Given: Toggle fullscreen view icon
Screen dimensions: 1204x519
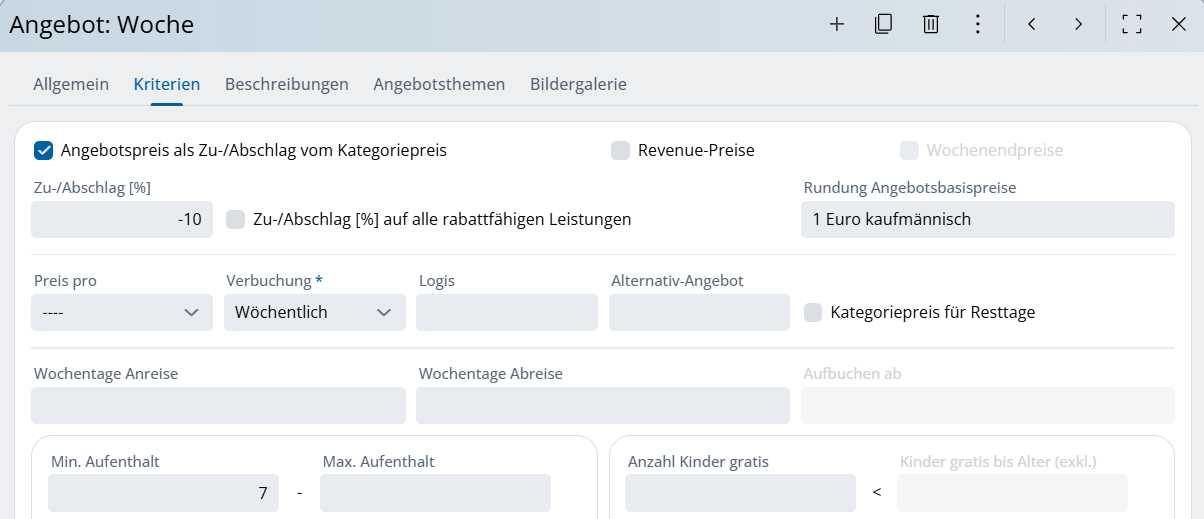Looking at the screenshot, I should [x=1132, y=25].
